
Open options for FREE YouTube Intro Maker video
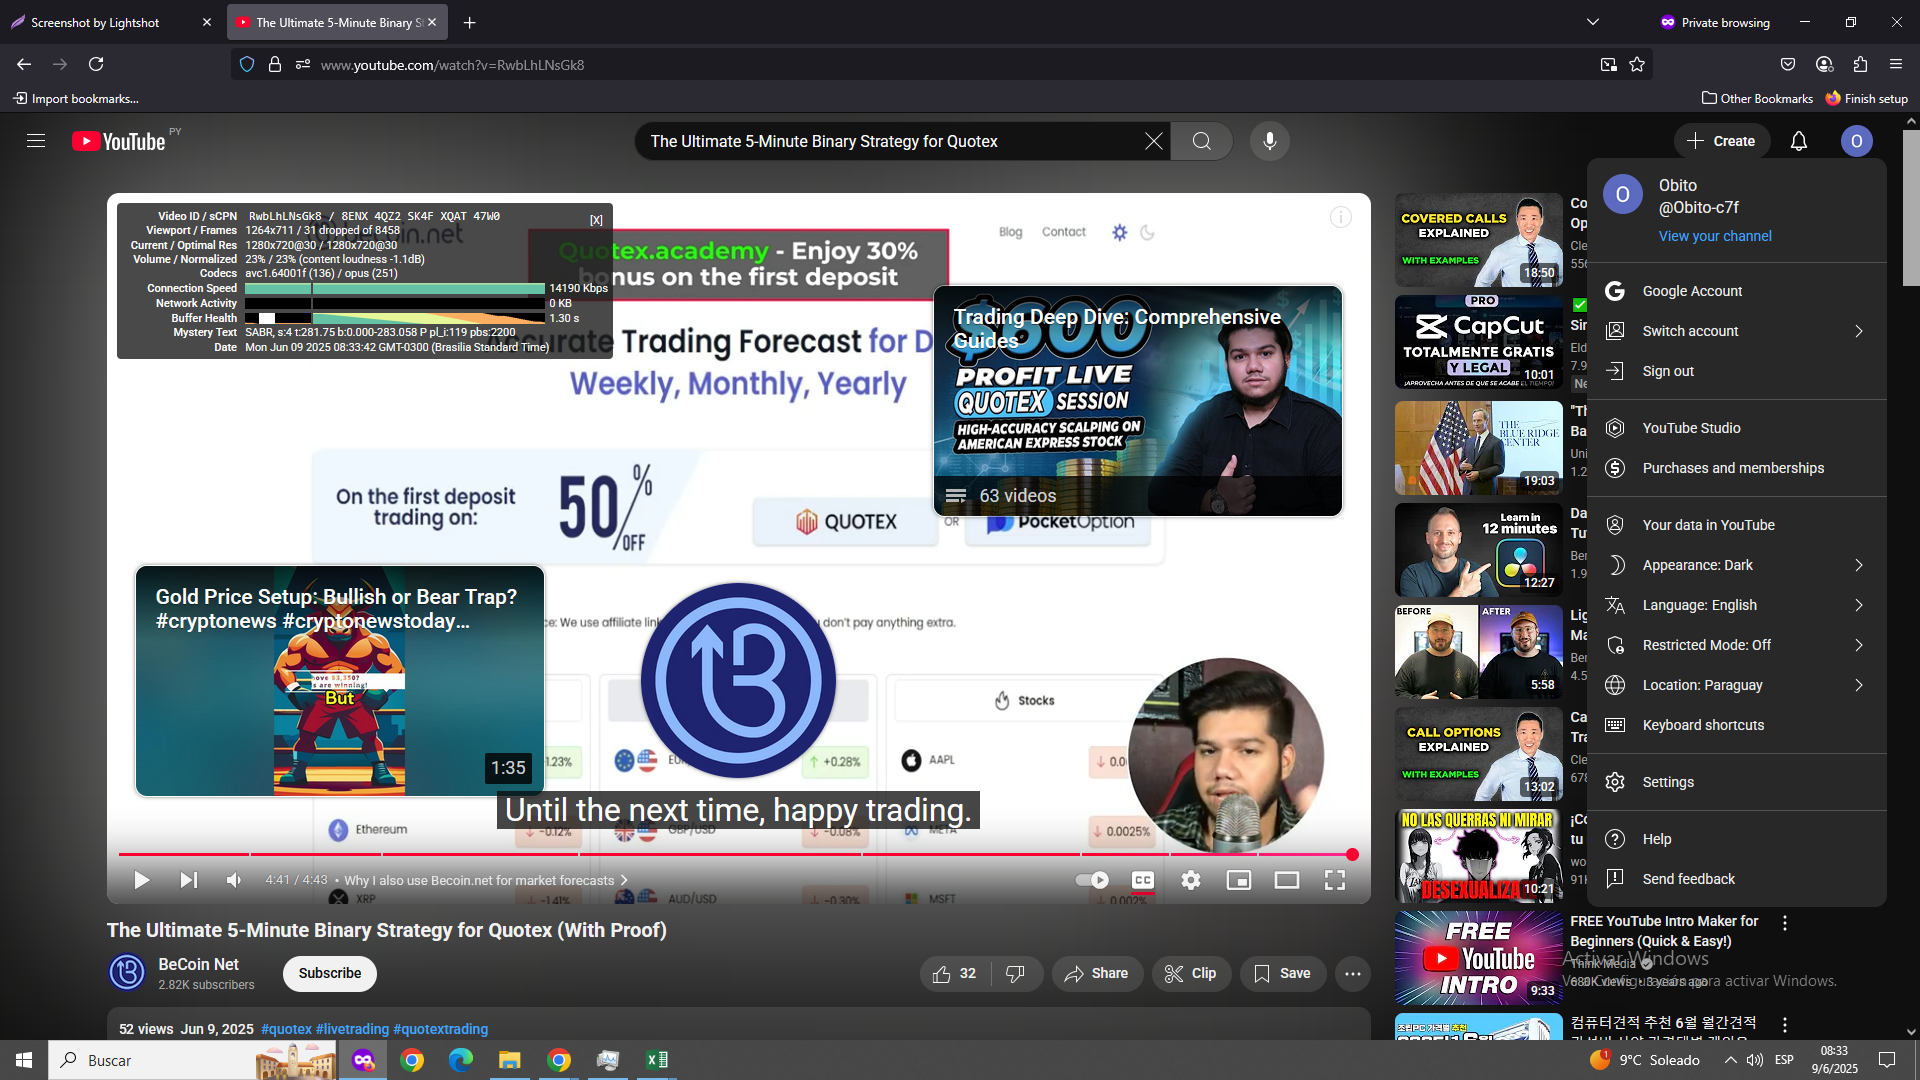(1785, 923)
